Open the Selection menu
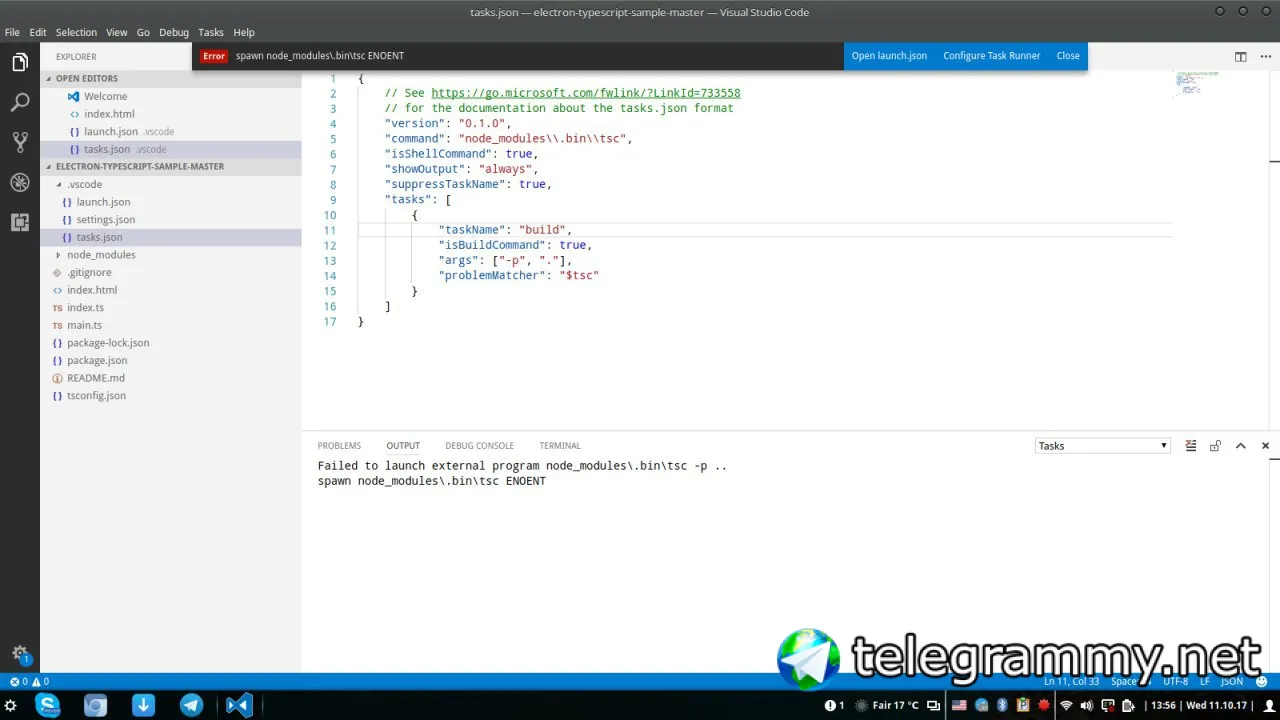The width and height of the screenshot is (1280, 720). tap(76, 32)
